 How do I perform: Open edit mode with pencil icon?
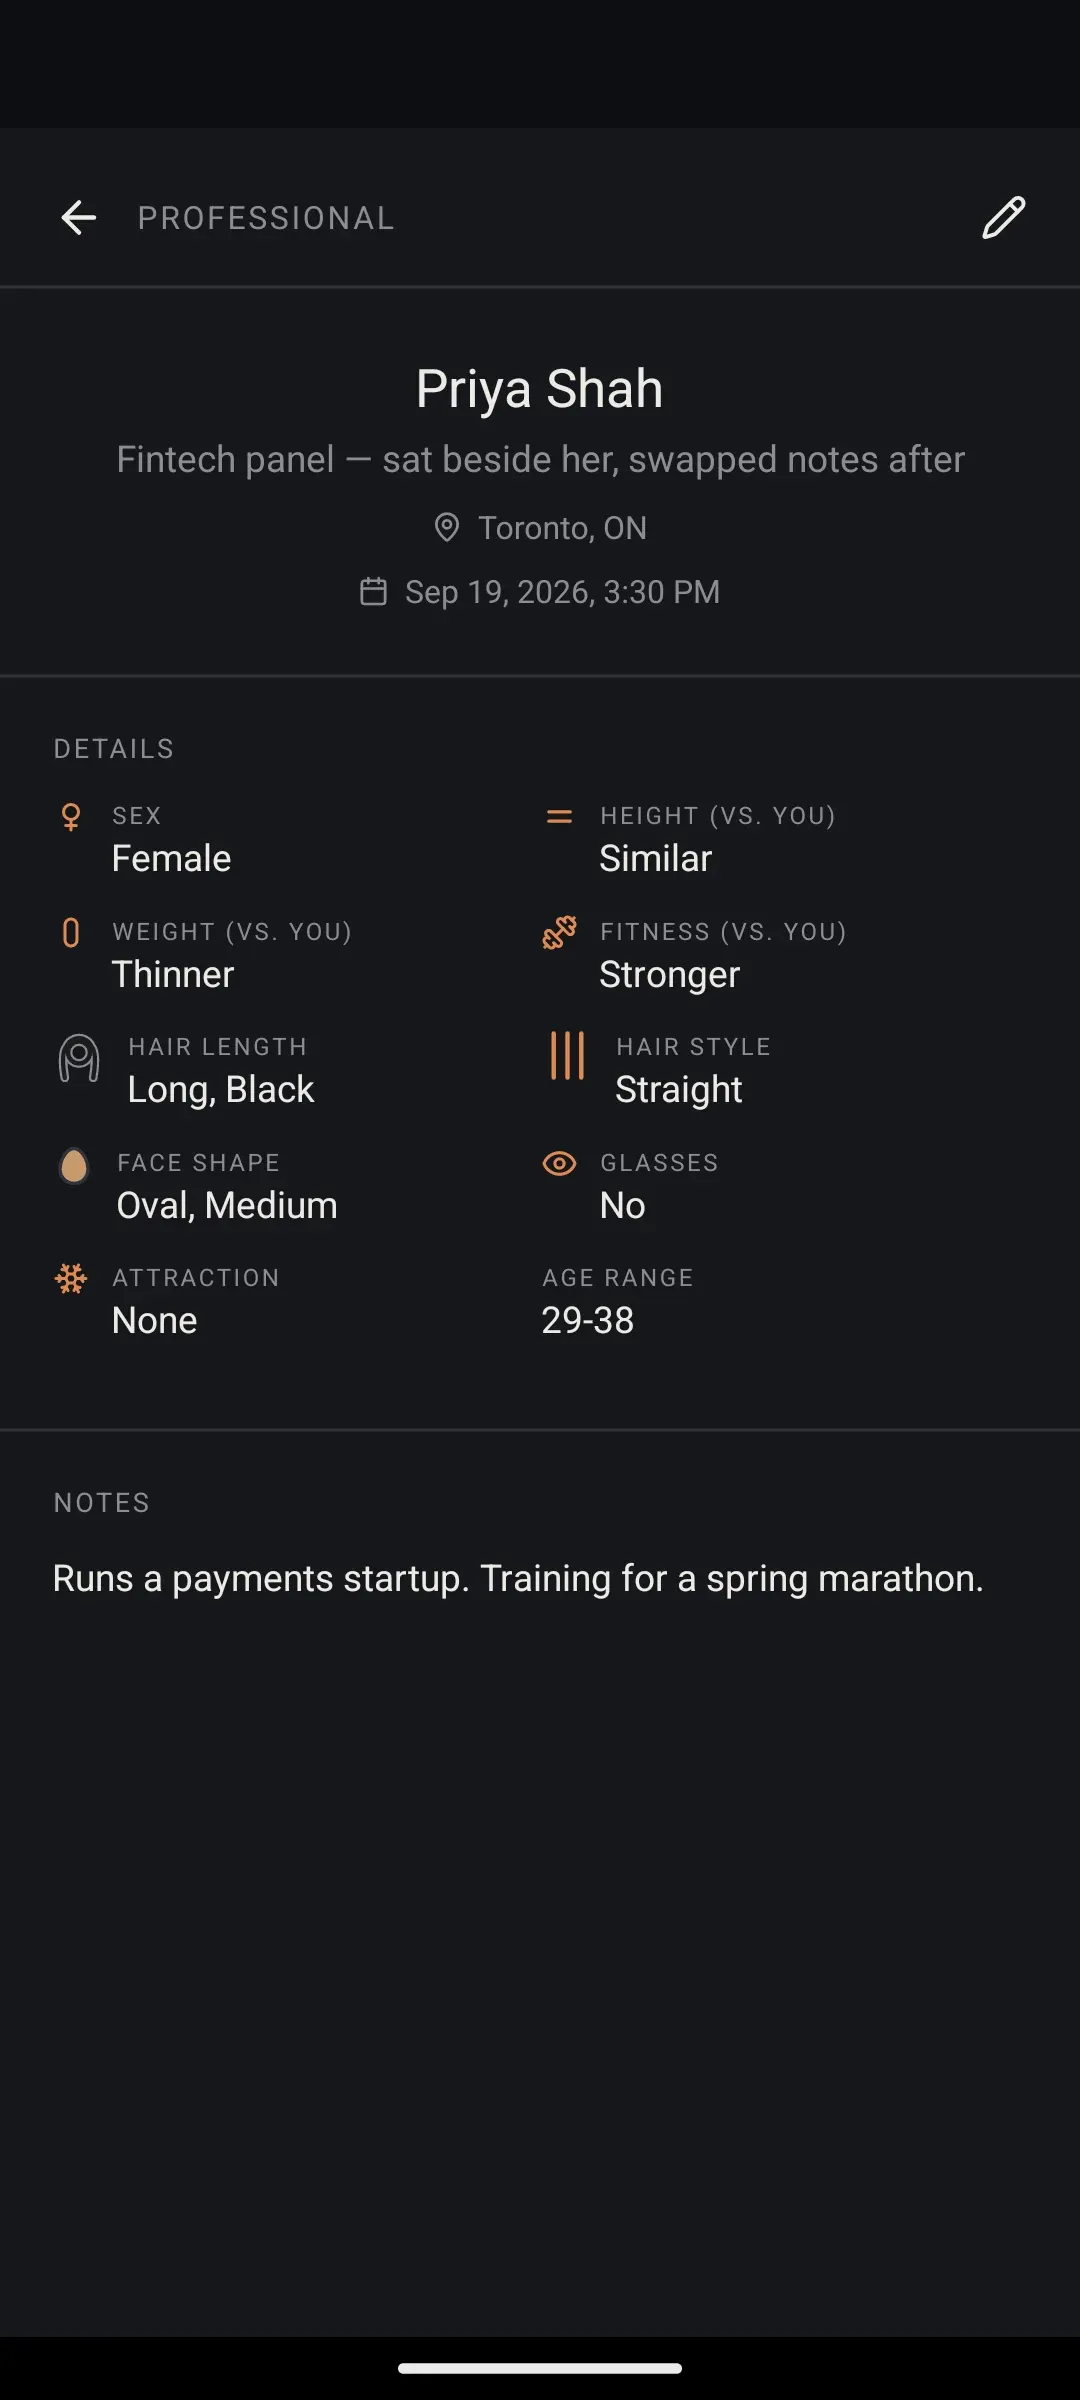click(1003, 218)
